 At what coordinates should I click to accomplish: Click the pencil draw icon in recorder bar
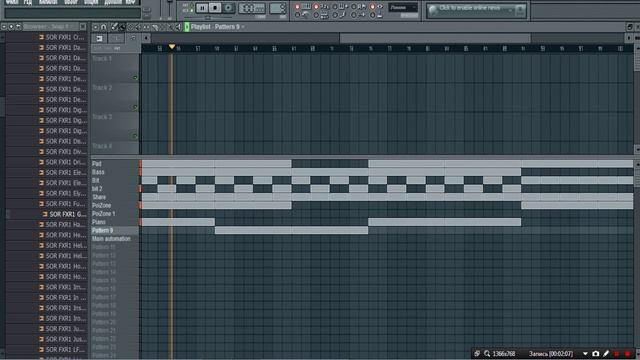click(x=606, y=354)
